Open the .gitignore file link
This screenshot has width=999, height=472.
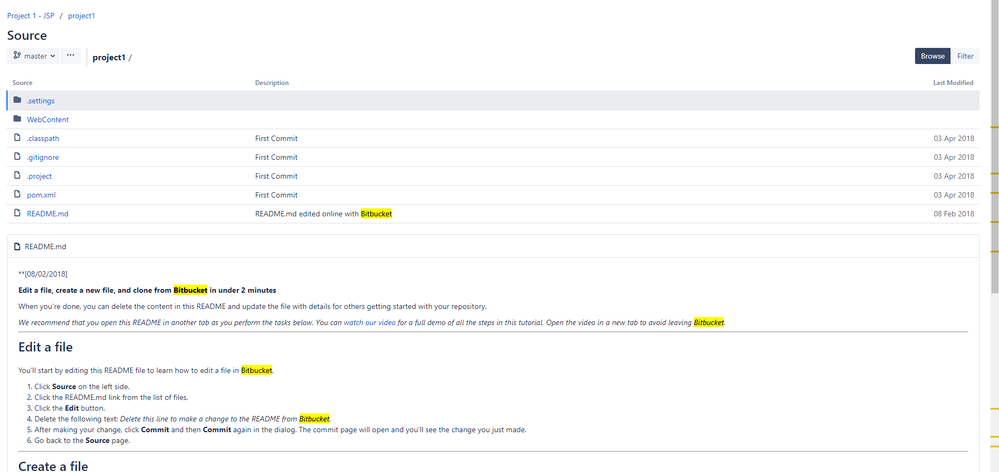pyautogui.click(x=43, y=157)
